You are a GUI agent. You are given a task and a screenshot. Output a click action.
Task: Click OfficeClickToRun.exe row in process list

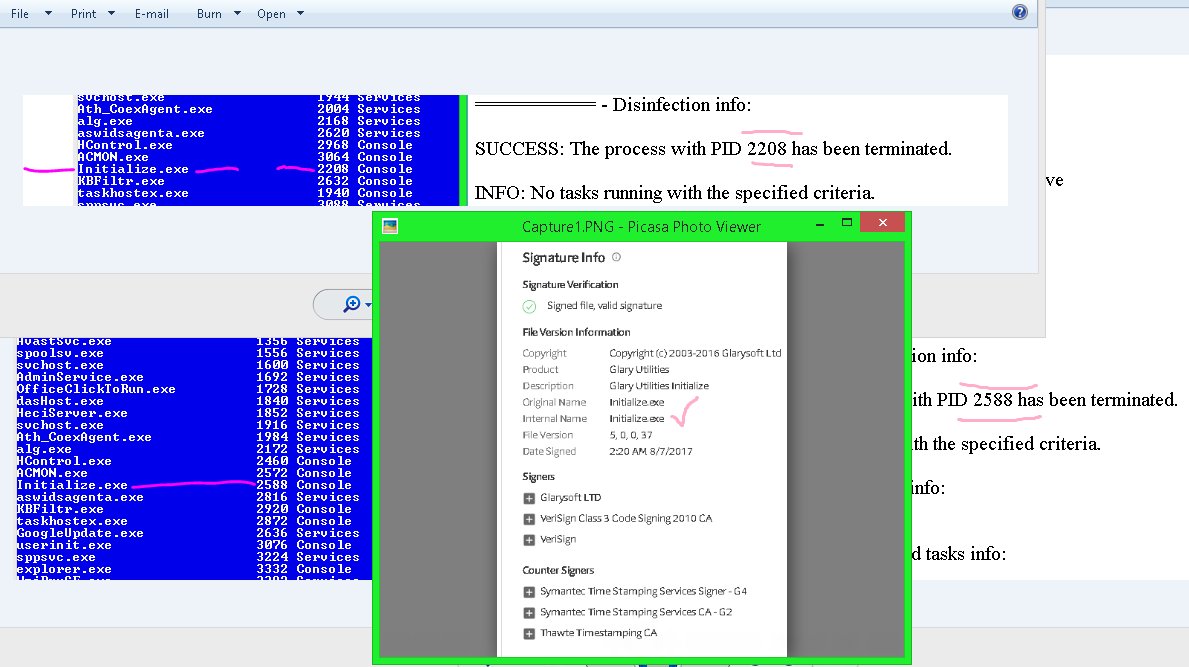click(x=188, y=390)
